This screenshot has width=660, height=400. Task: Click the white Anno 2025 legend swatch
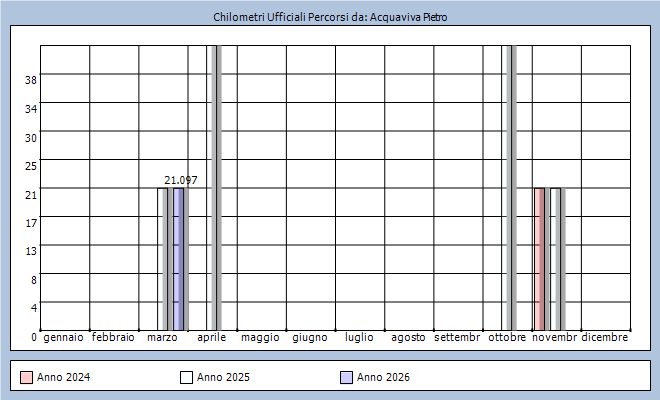[186, 377]
